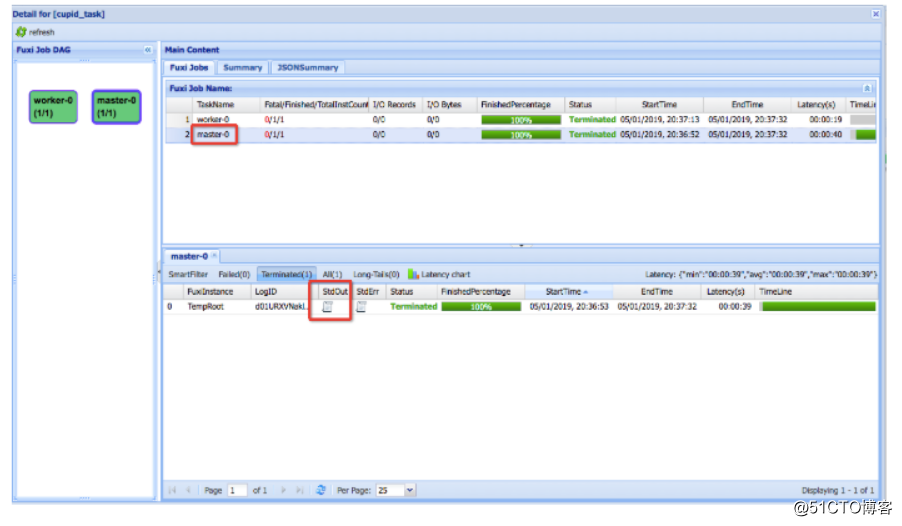Image resolution: width=902 pixels, height=526 pixels.
Task: Click worker-0 Terminated status cell
Action: pyautogui.click(x=592, y=120)
